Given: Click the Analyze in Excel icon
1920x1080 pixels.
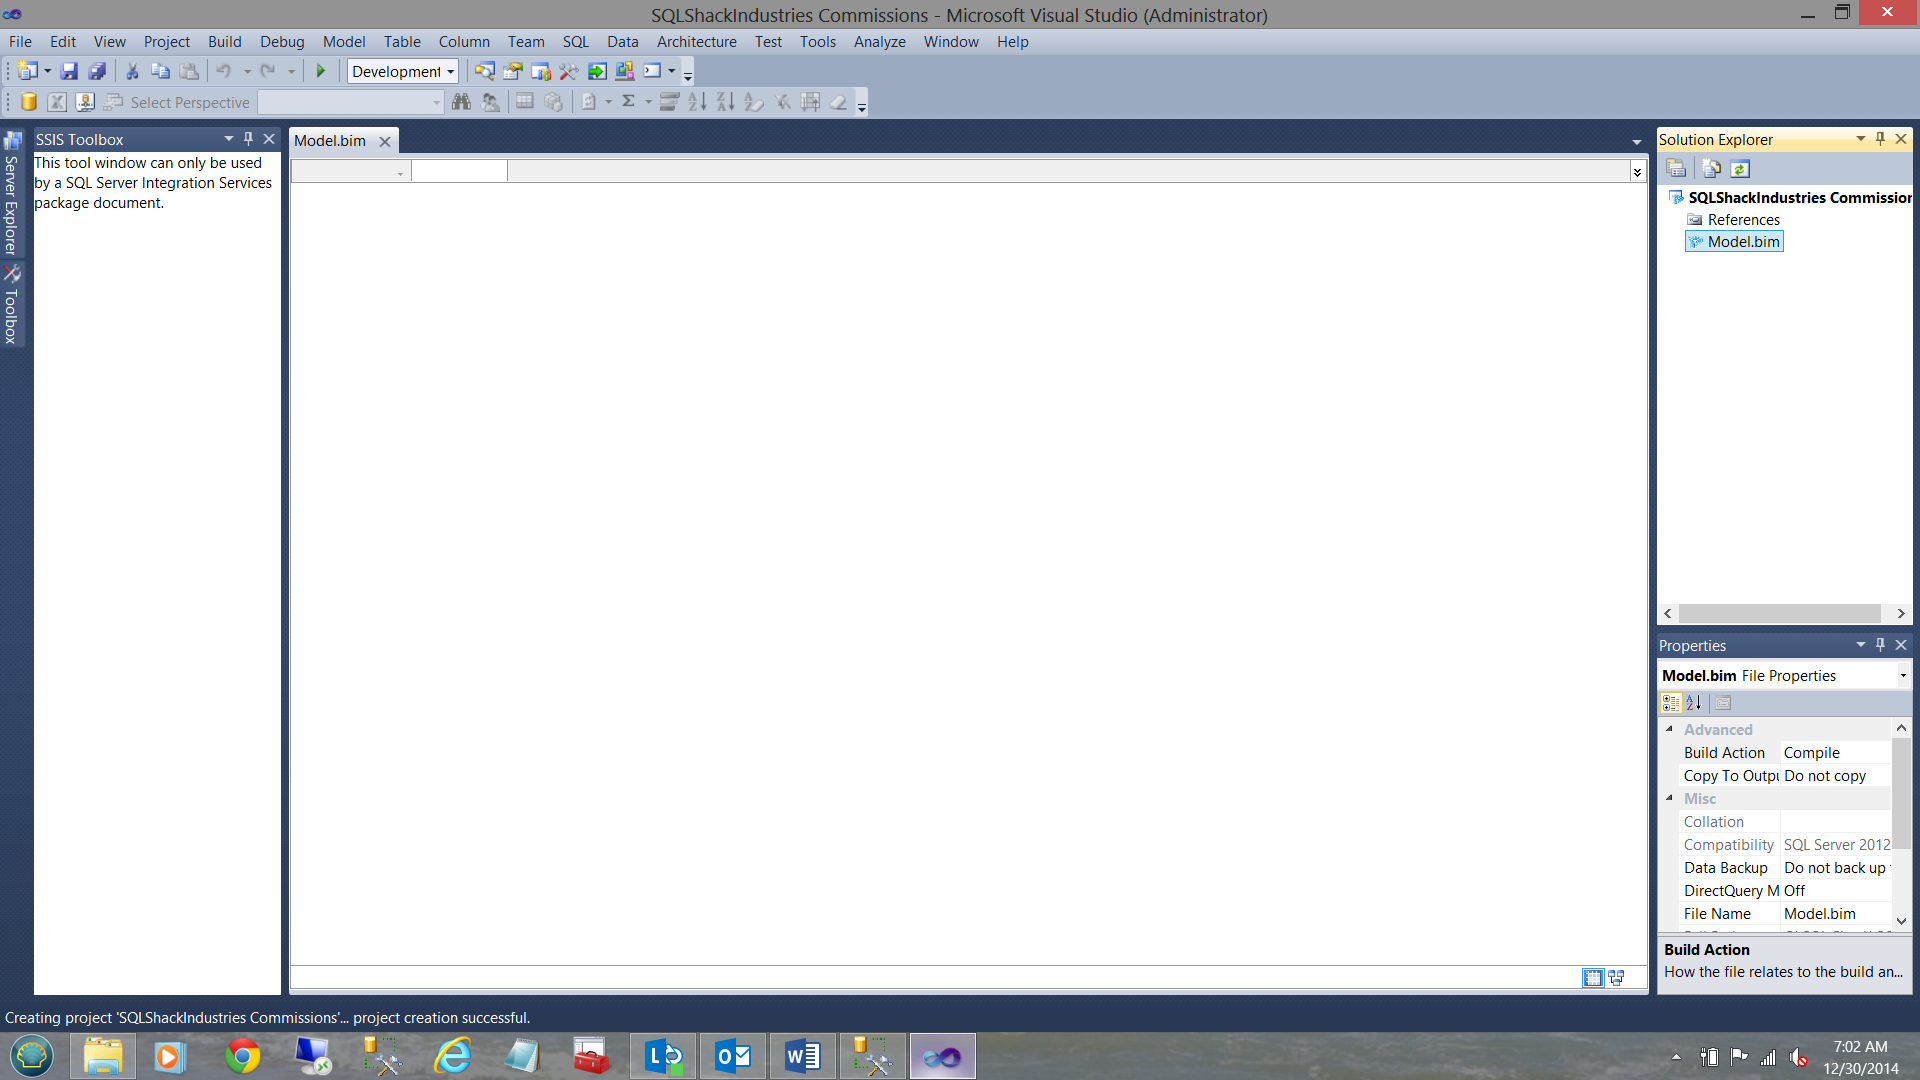Looking at the screenshot, I should point(57,102).
